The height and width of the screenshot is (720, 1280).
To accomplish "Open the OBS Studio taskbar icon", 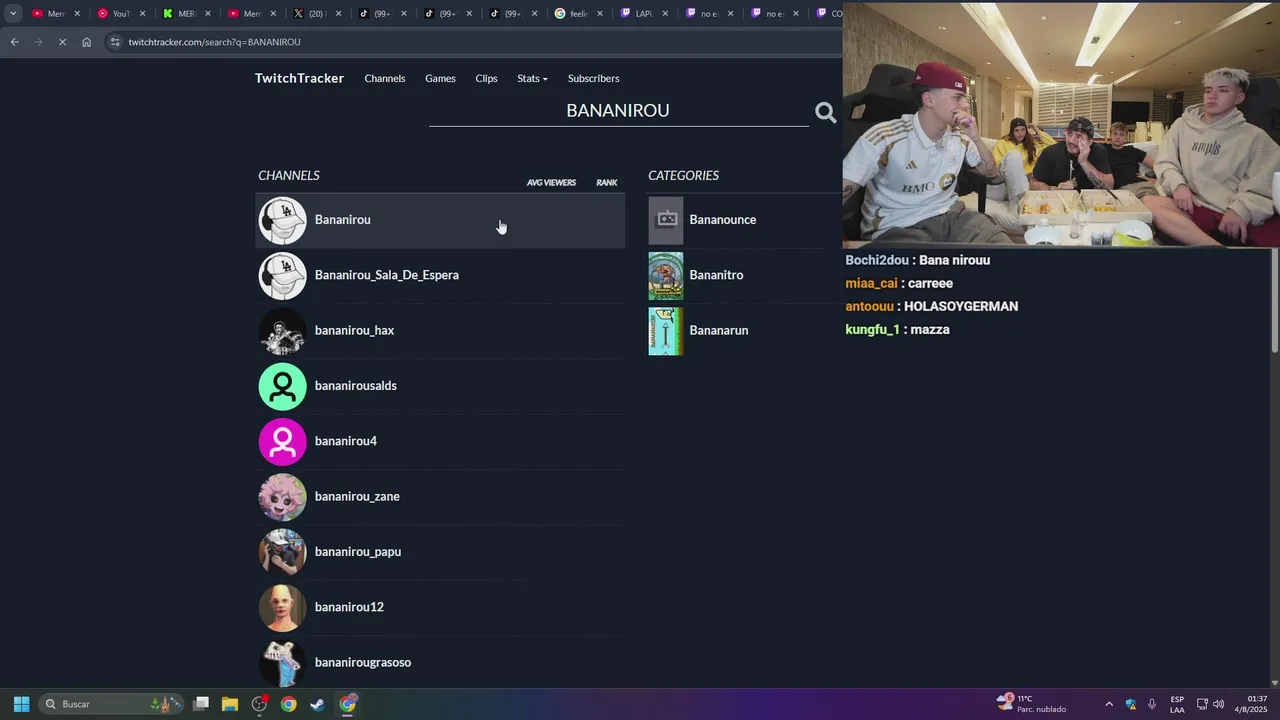I will pyautogui.click(x=259, y=704).
